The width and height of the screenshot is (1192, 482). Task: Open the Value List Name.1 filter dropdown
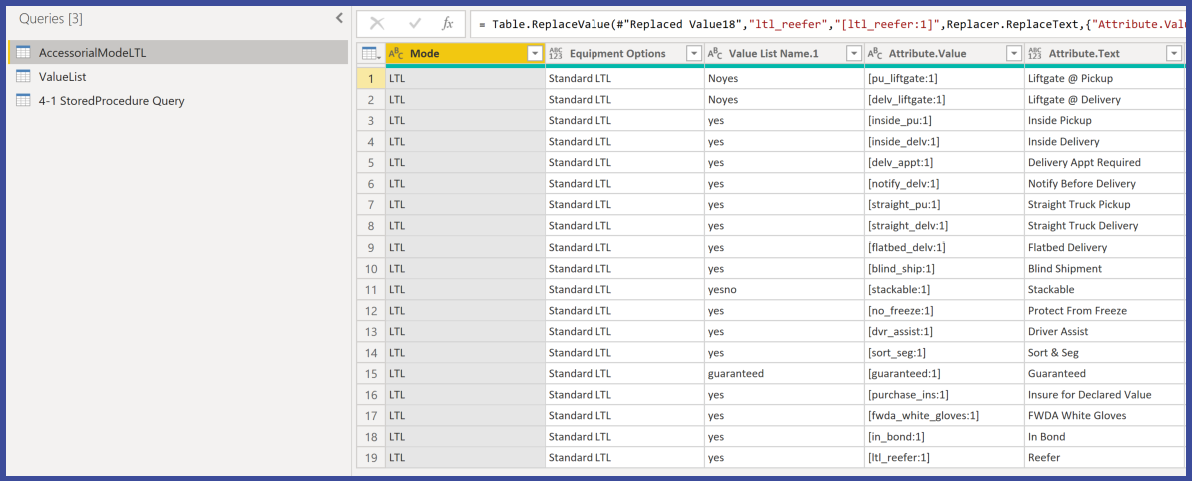(x=853, y=53)
